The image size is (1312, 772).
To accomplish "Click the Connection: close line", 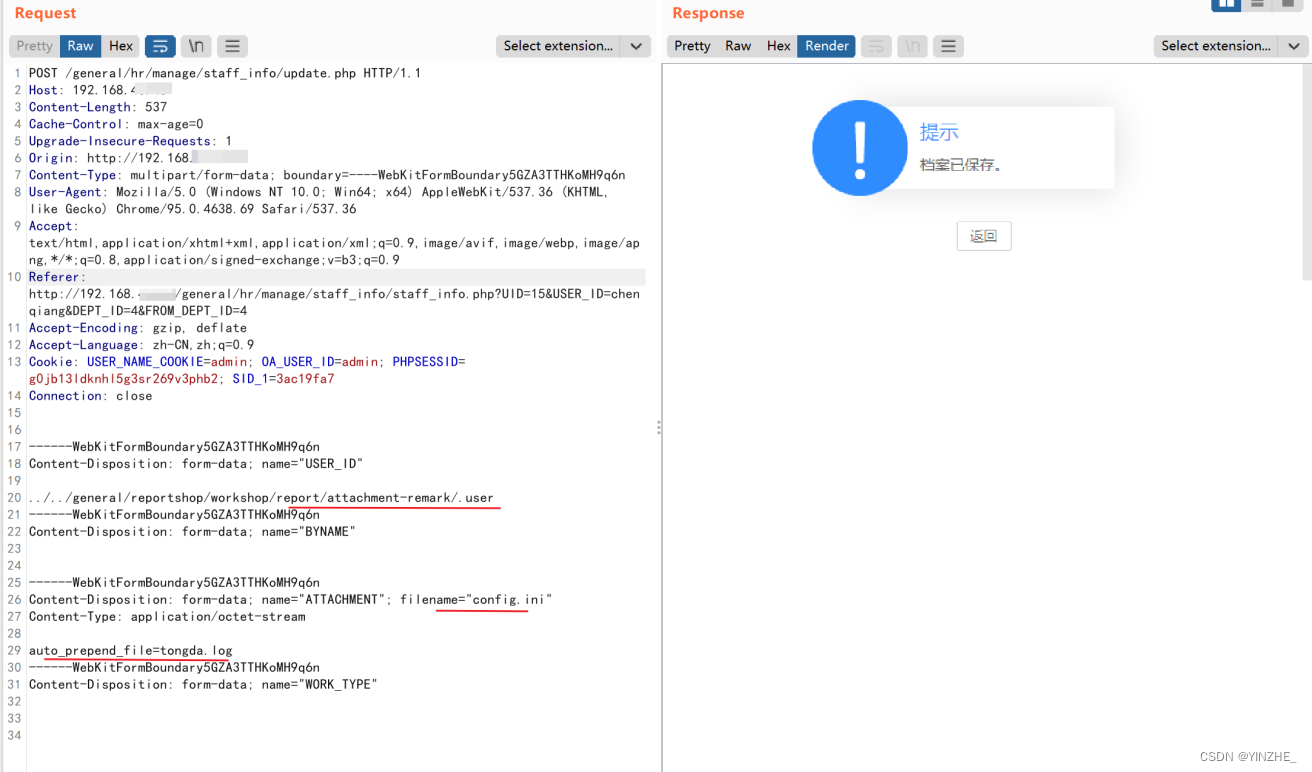I will (91, 396).
